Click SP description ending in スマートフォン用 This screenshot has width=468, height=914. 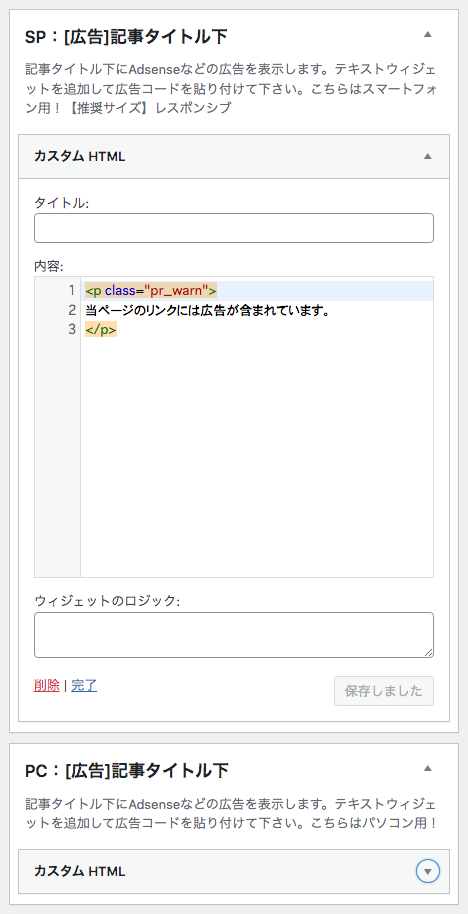tap(231, 89)
